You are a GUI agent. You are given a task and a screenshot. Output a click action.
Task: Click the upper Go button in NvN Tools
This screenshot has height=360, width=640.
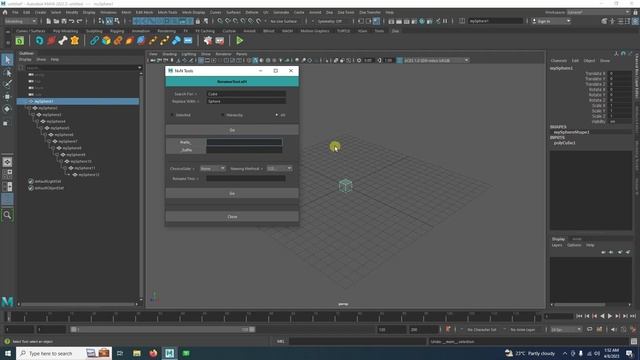point(232,130)
